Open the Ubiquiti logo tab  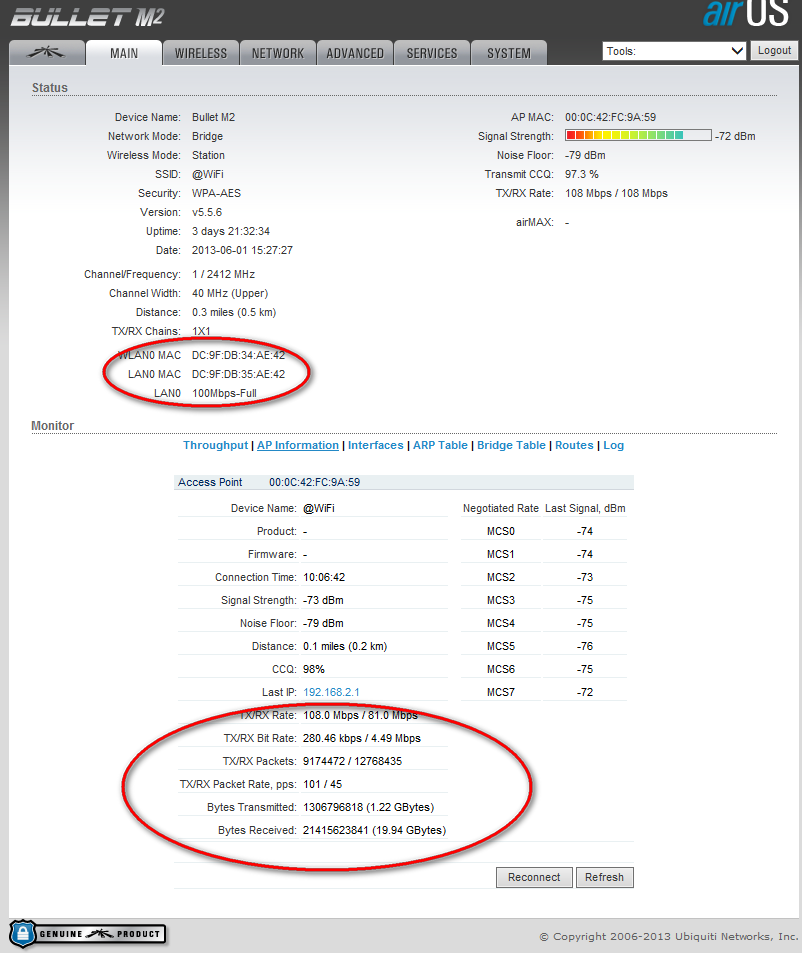point(47,53)
